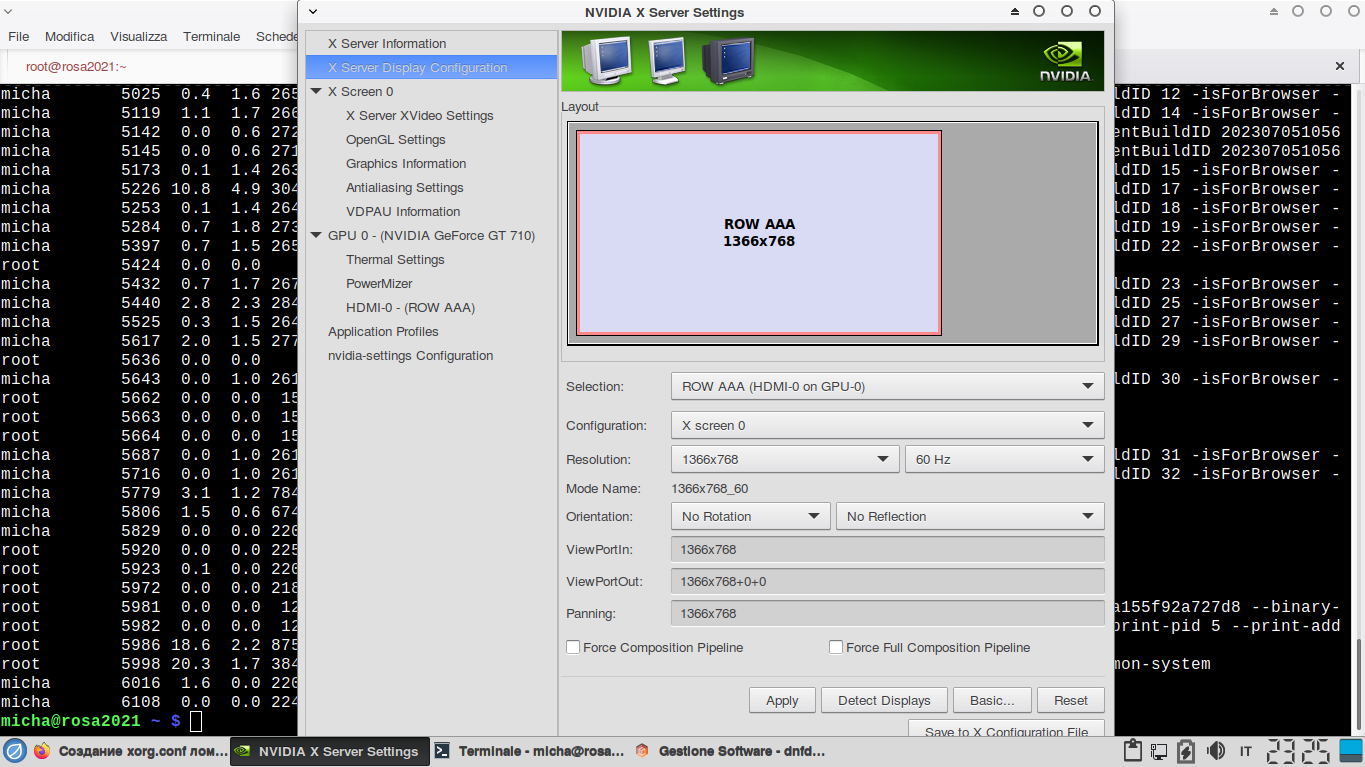Enable Force Full Composition Pipeline

[836, 647]
